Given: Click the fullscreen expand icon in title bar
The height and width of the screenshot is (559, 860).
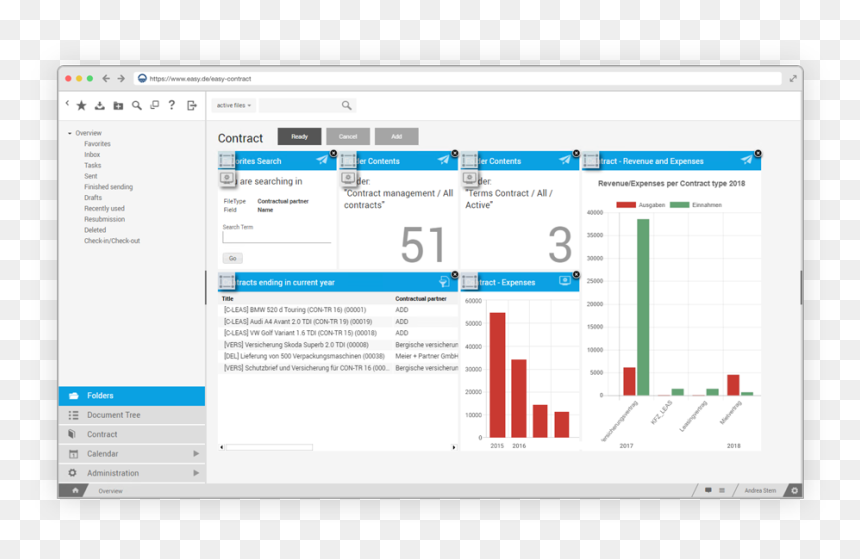Looking at the screenshot, I should (x=793, y=78).
